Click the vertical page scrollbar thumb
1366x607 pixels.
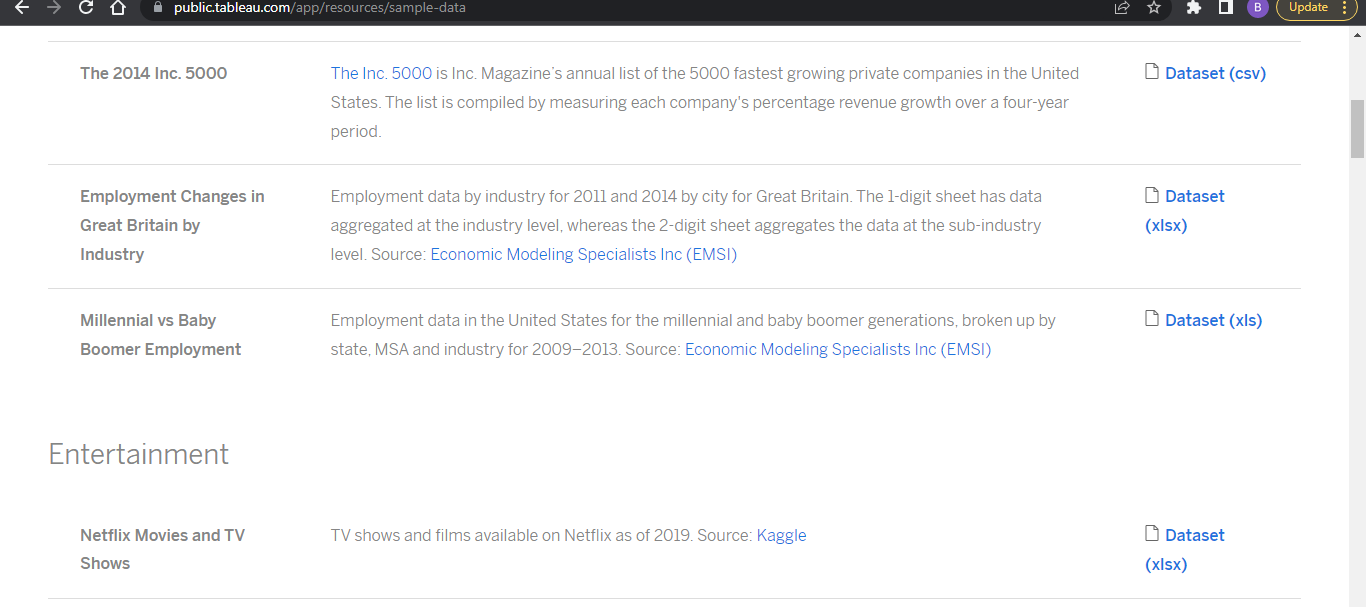pos(1357,129)
